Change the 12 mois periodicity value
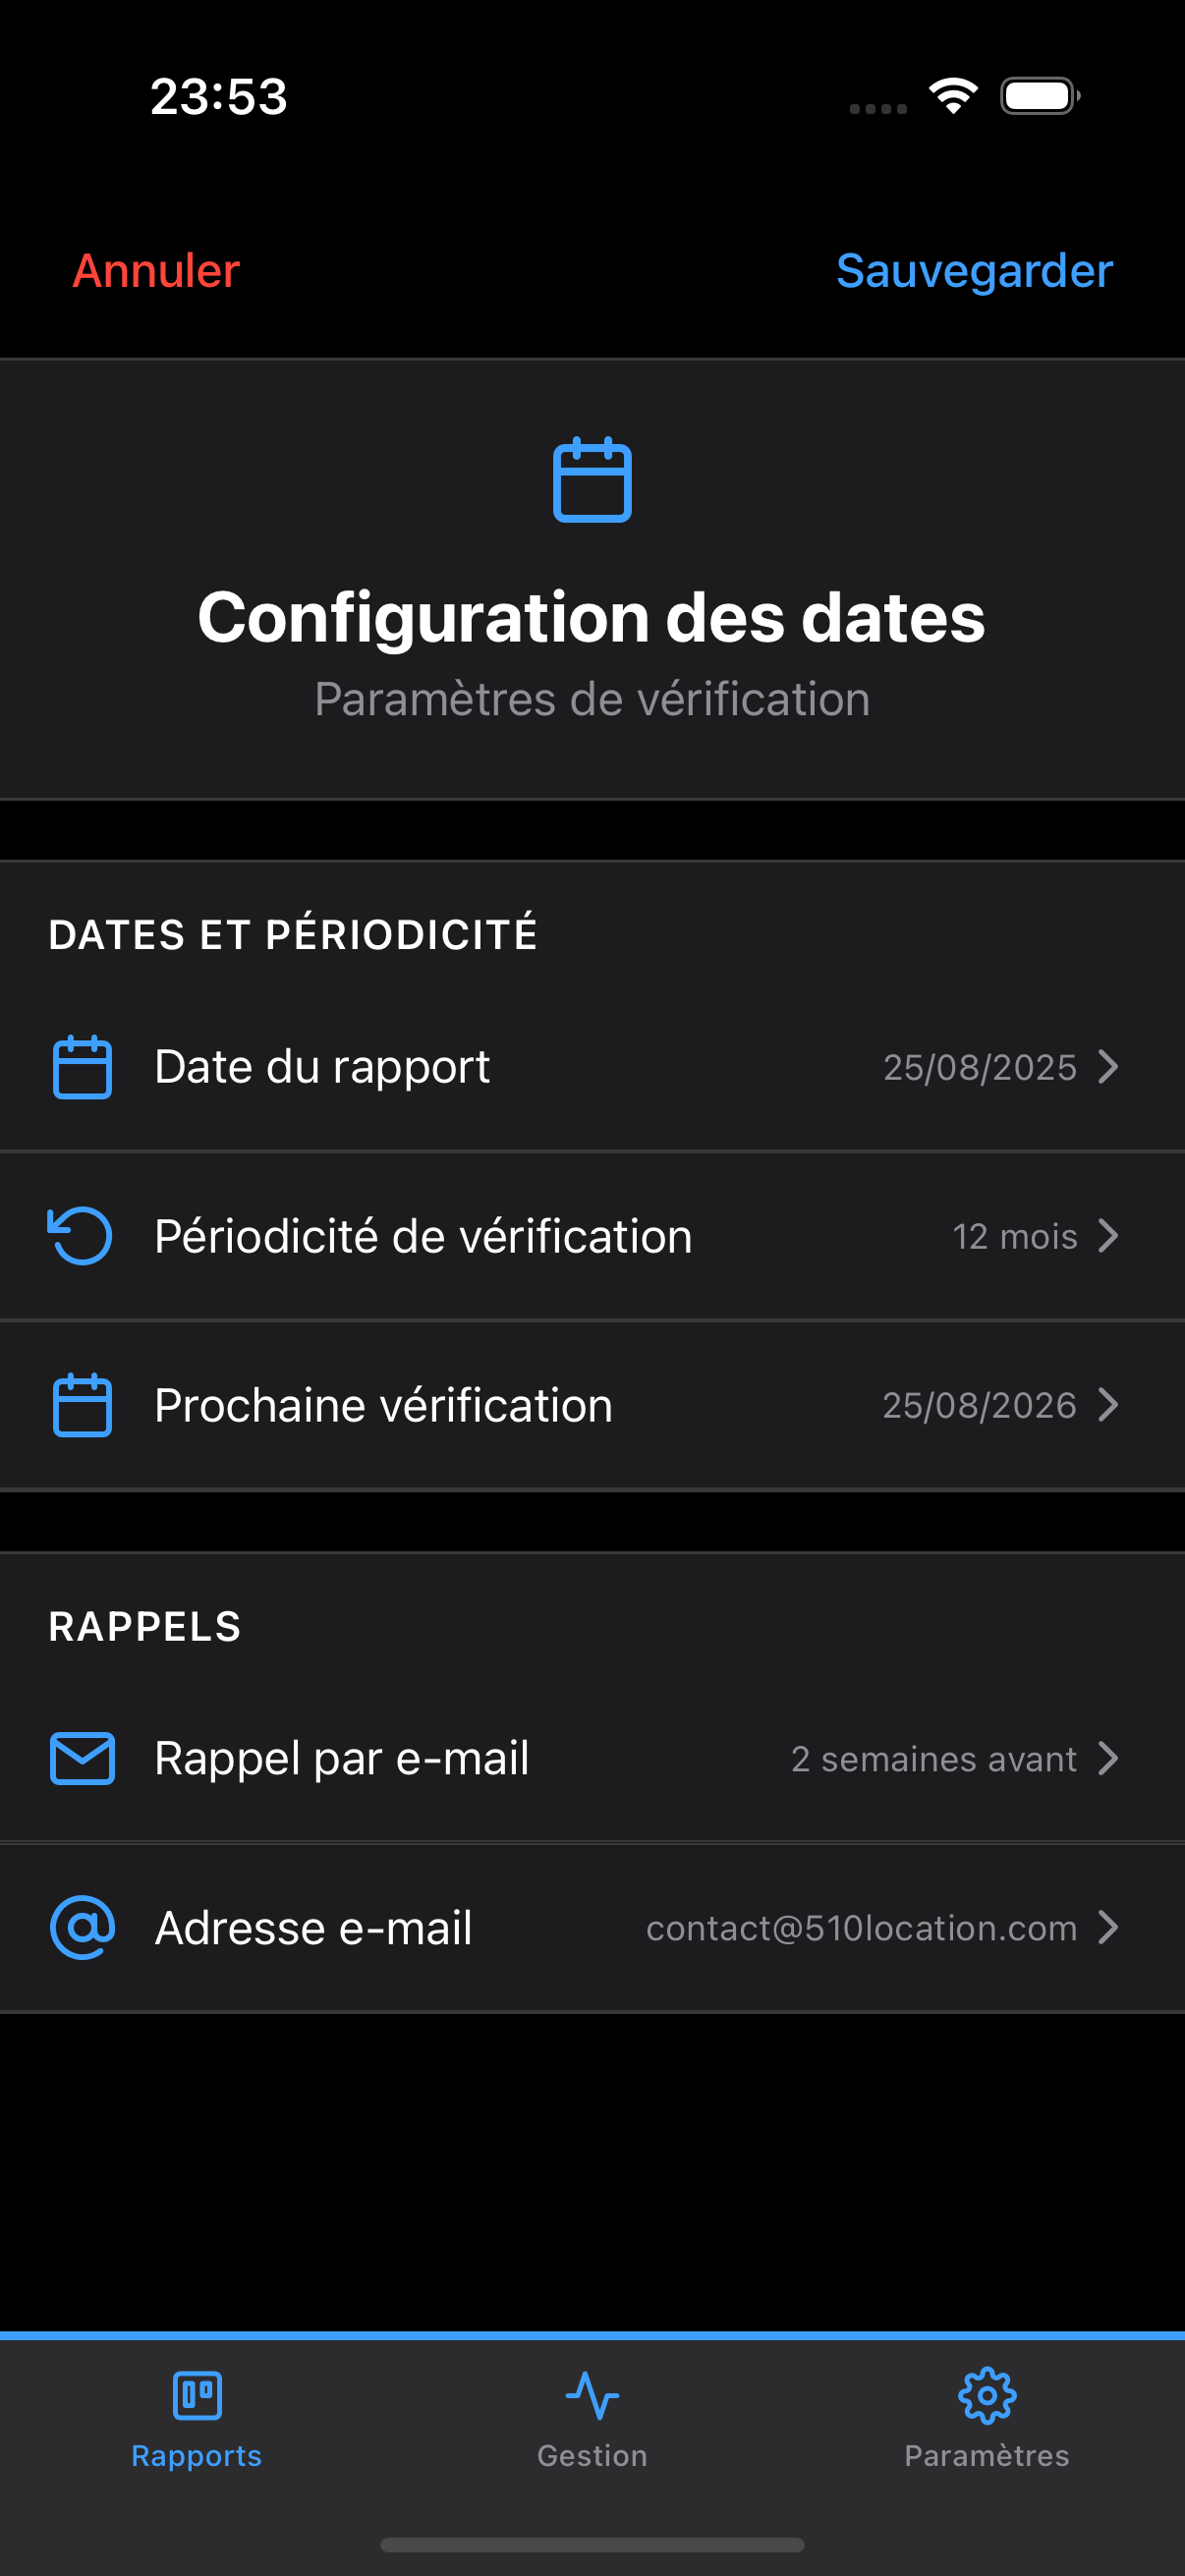The height and width of the screenshot is (2576, 1185). point(1014,1237)
